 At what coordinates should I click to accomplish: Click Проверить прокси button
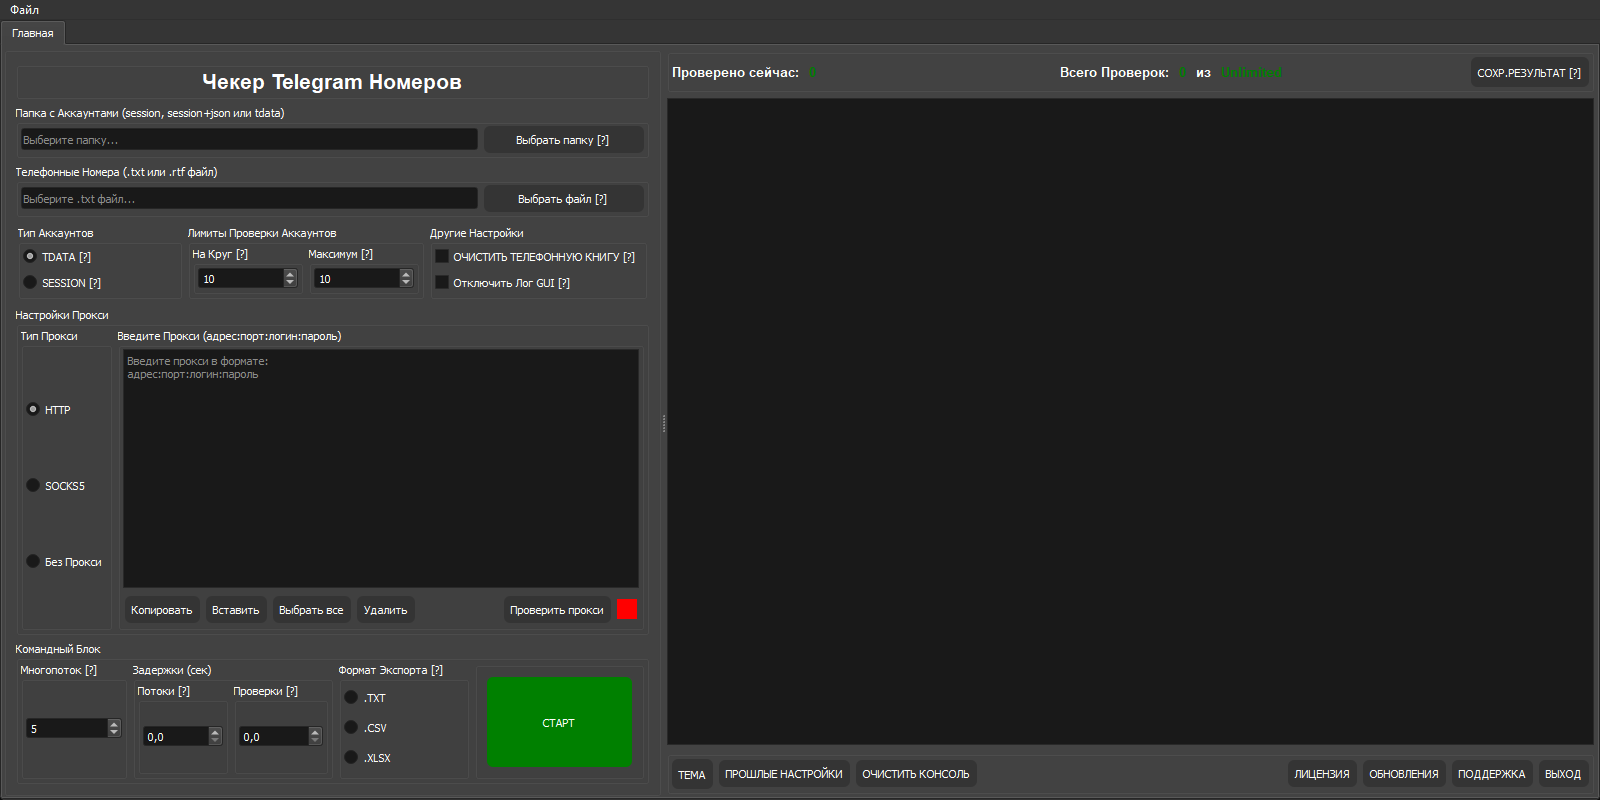click(557, 610)
